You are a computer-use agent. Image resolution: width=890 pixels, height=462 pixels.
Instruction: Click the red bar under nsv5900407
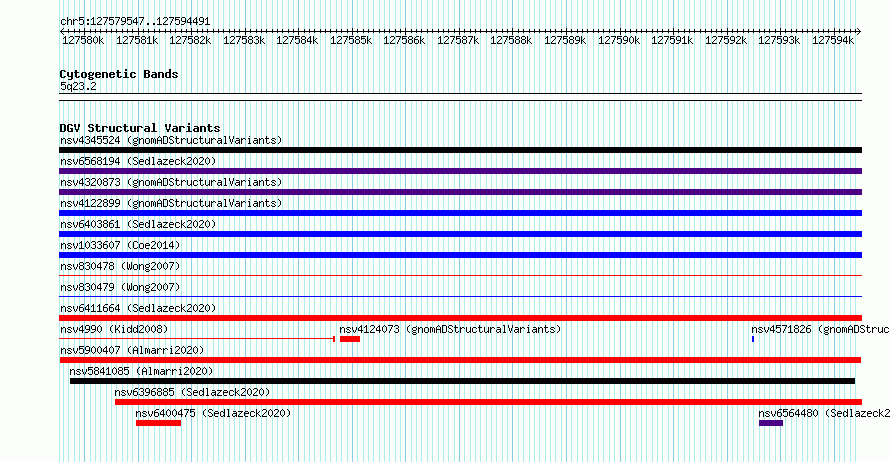[x=460, y=360]
